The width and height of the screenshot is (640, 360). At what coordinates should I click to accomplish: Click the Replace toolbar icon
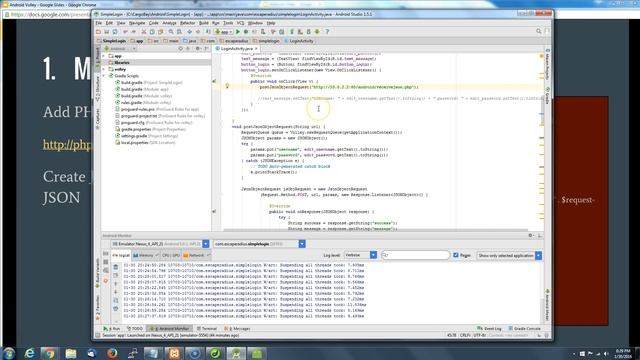coord(179,31)
